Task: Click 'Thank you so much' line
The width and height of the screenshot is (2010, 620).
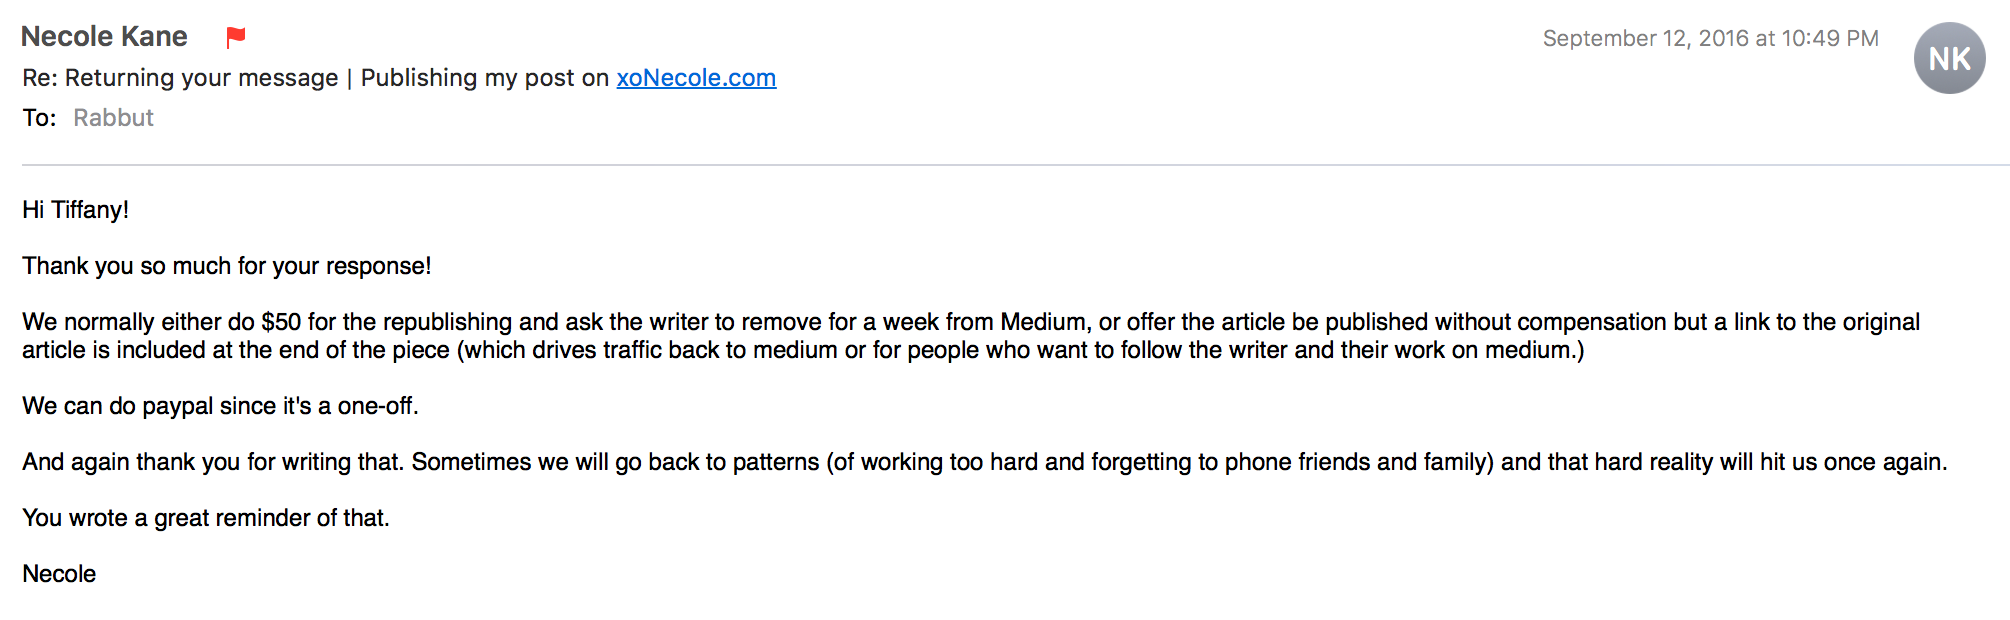Action: point(227,266)
